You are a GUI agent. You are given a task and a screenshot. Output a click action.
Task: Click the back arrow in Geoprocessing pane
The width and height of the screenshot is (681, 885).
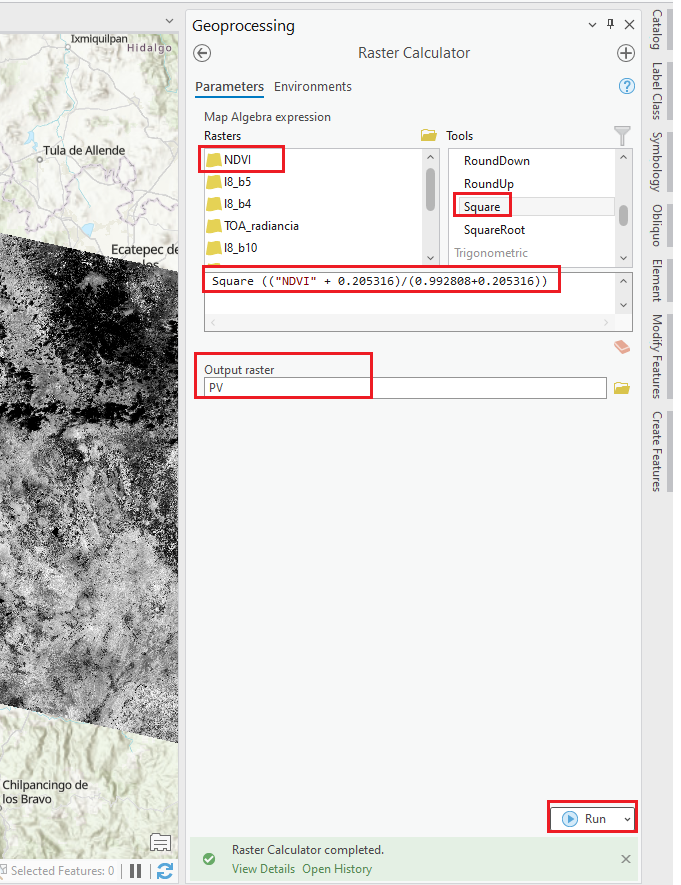click(x=202, y=54)
